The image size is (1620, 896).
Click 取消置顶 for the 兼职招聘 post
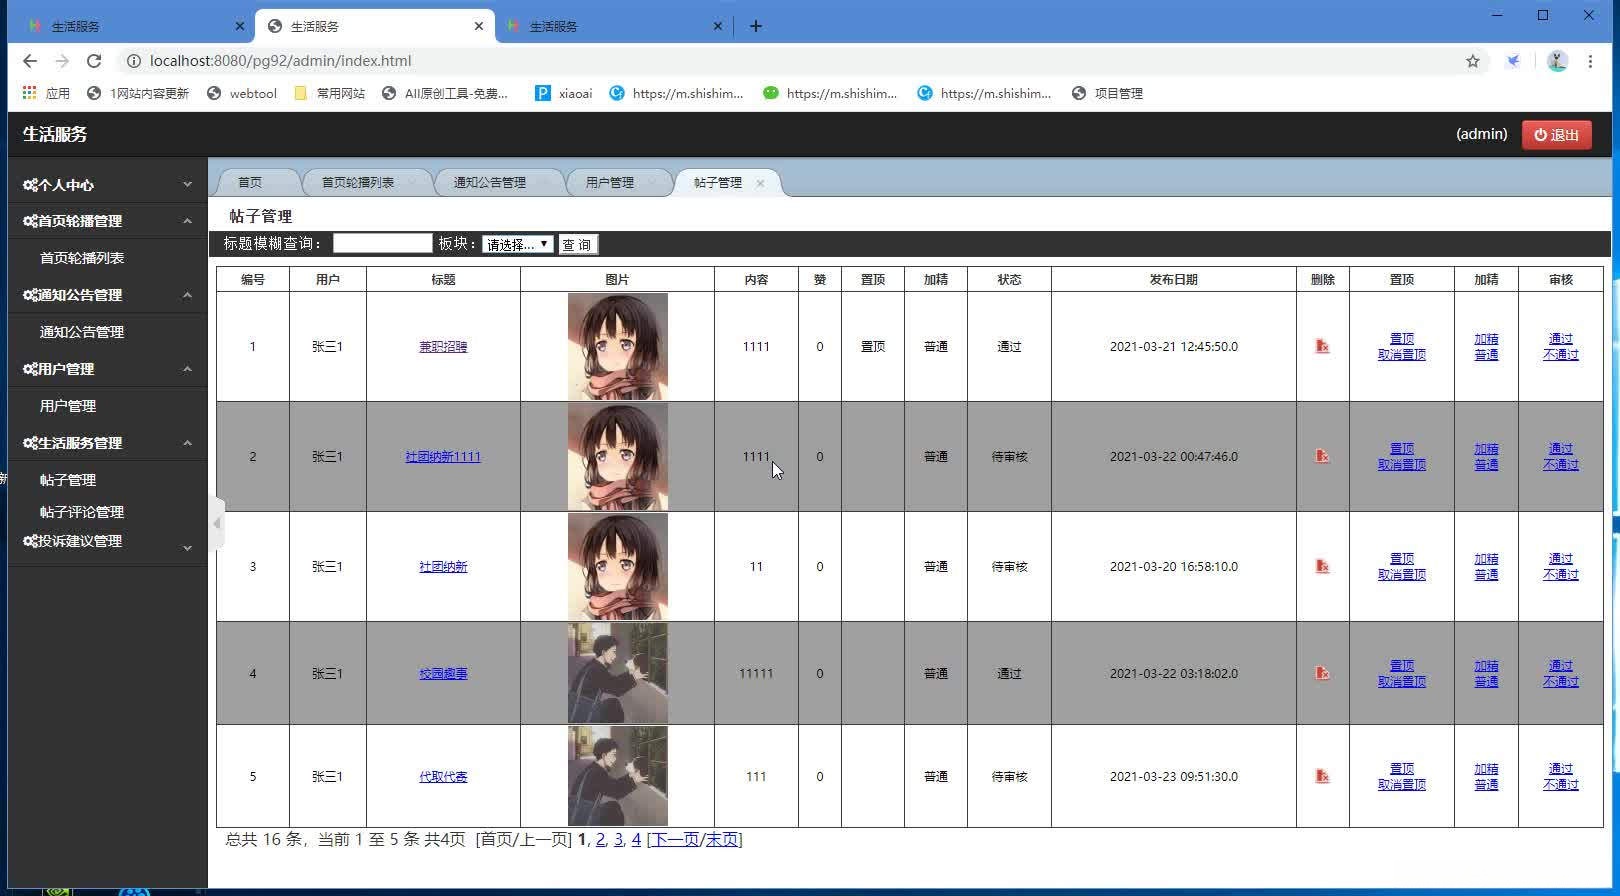[1402, 355]
